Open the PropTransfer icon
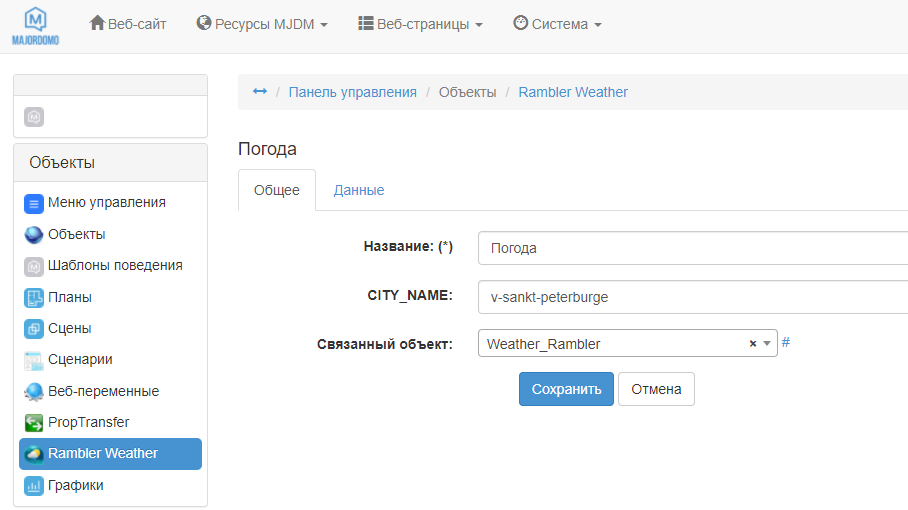 coord(34,423)
